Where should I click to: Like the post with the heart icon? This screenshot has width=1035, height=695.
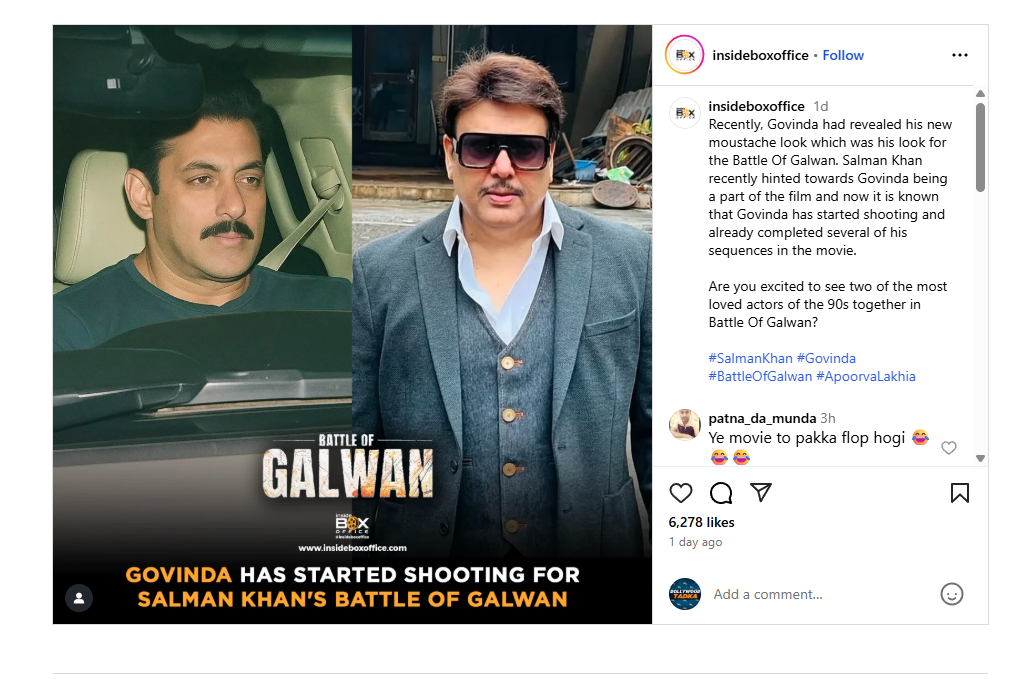(681, 493)
